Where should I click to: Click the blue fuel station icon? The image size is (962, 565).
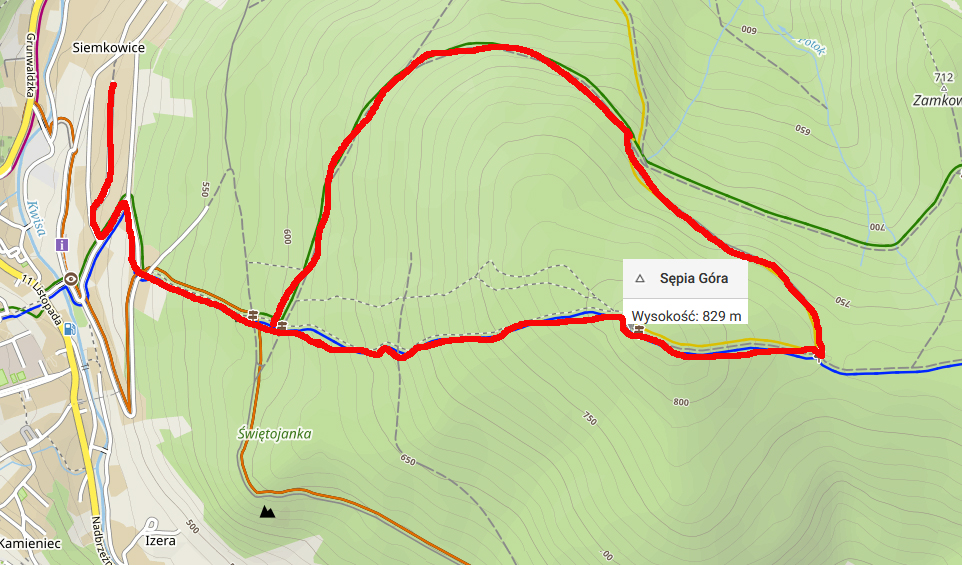[70, 329]
